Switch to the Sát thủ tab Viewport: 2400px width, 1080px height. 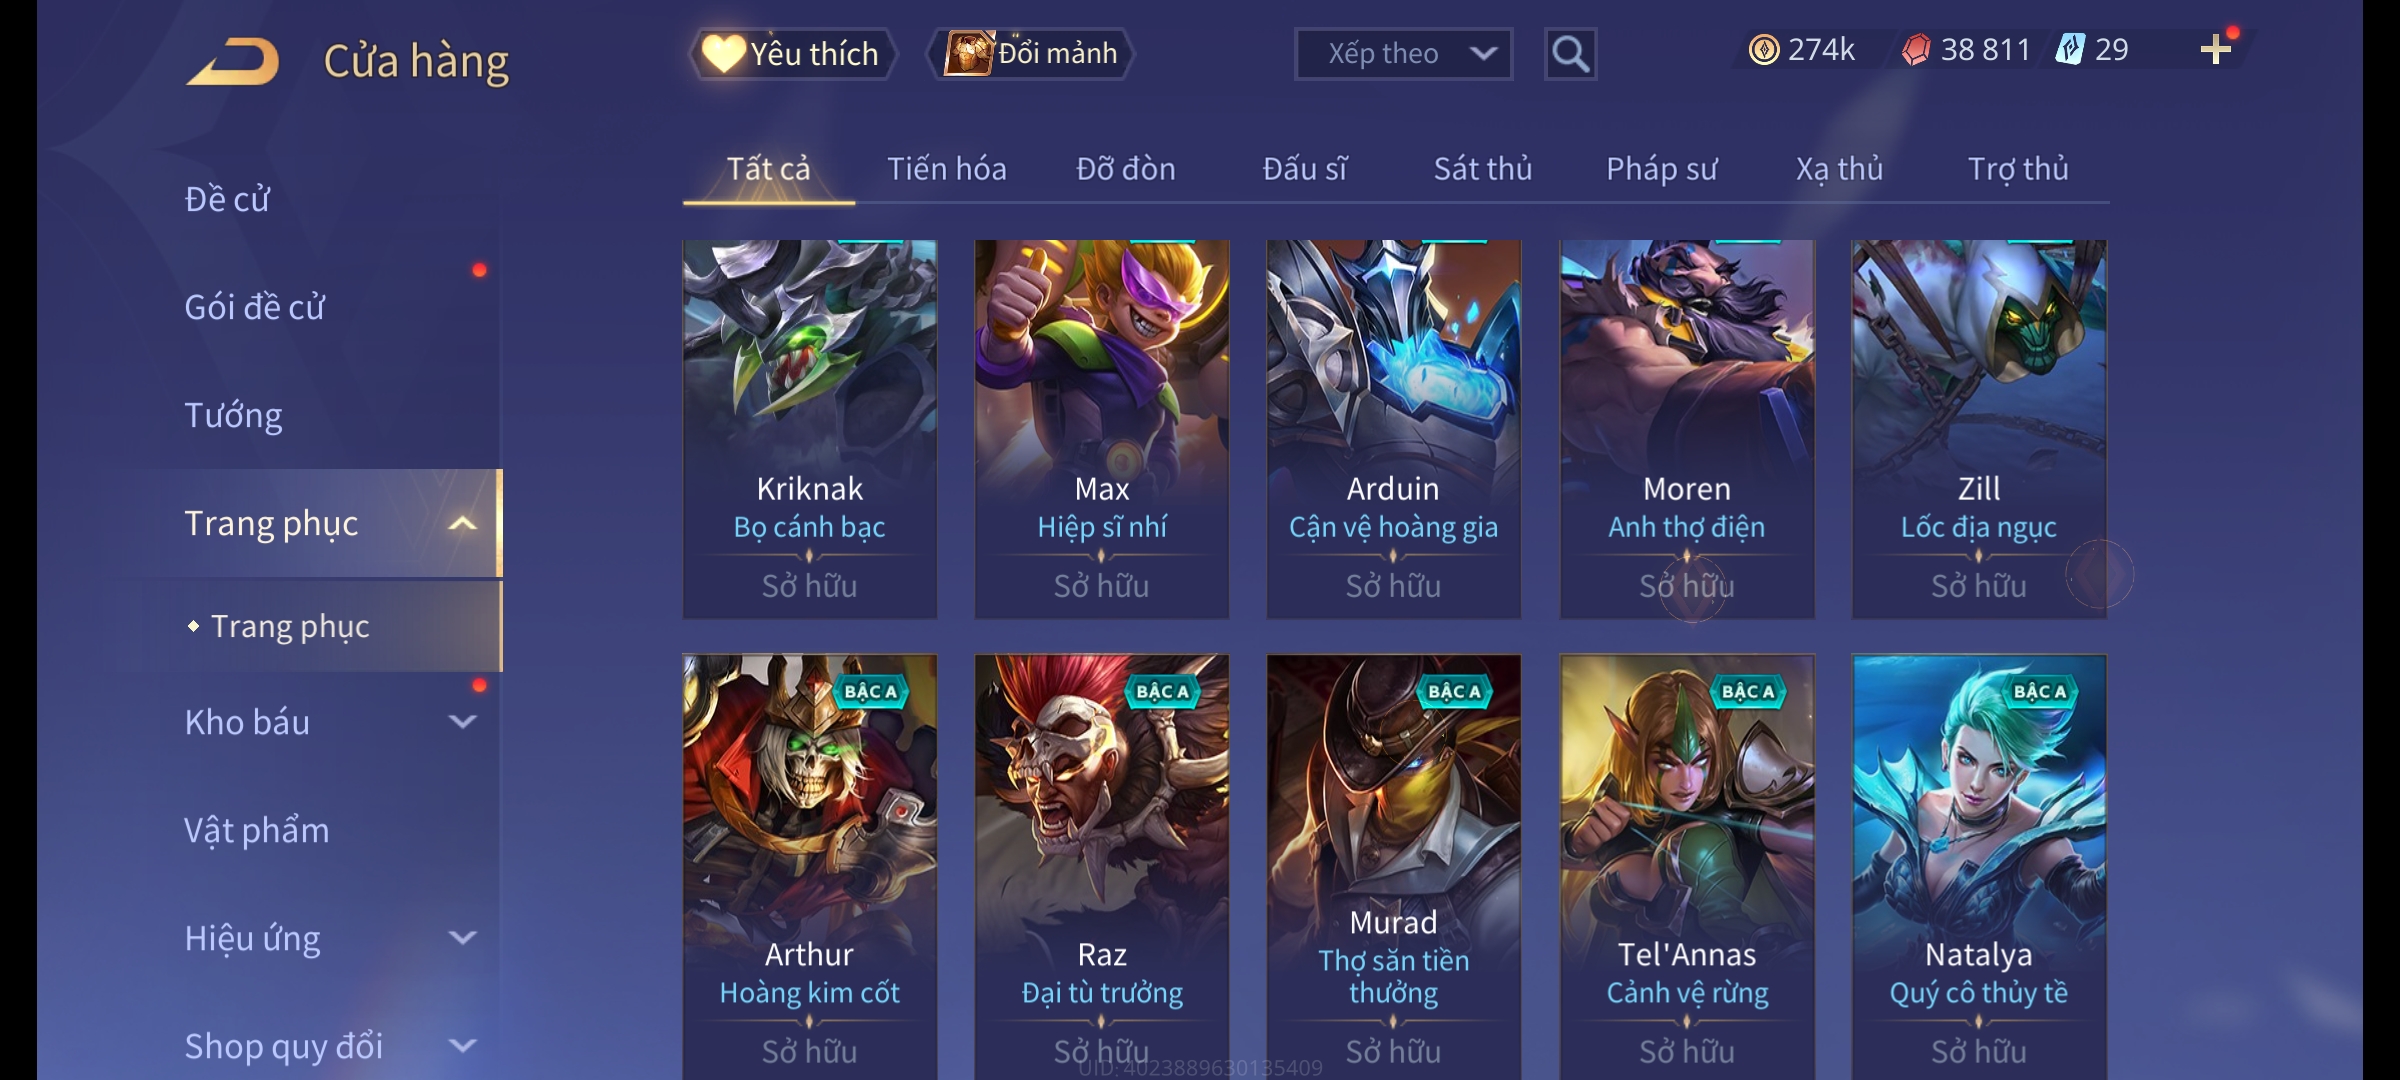click(1482, 169)
